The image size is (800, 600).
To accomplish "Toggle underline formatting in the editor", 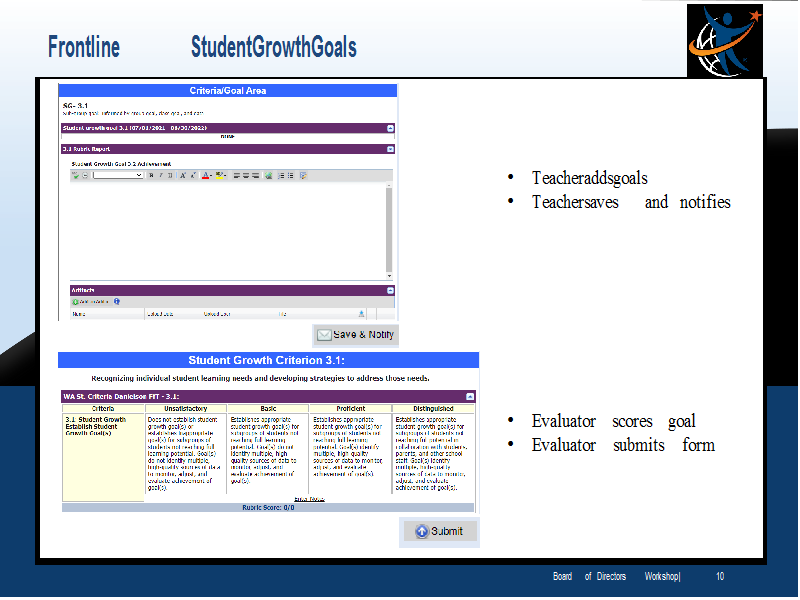I will coord(170,176).
